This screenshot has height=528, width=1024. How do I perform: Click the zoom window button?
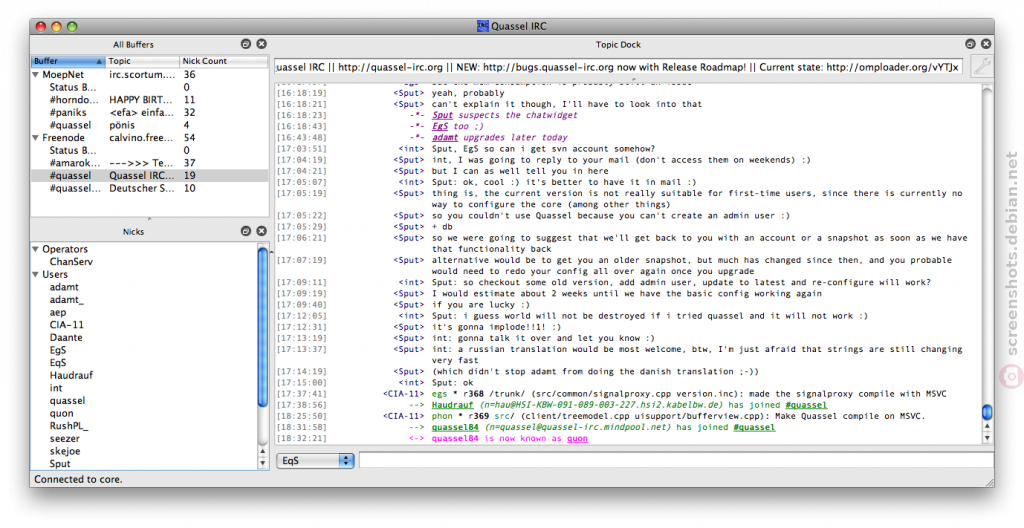[72, 27]
